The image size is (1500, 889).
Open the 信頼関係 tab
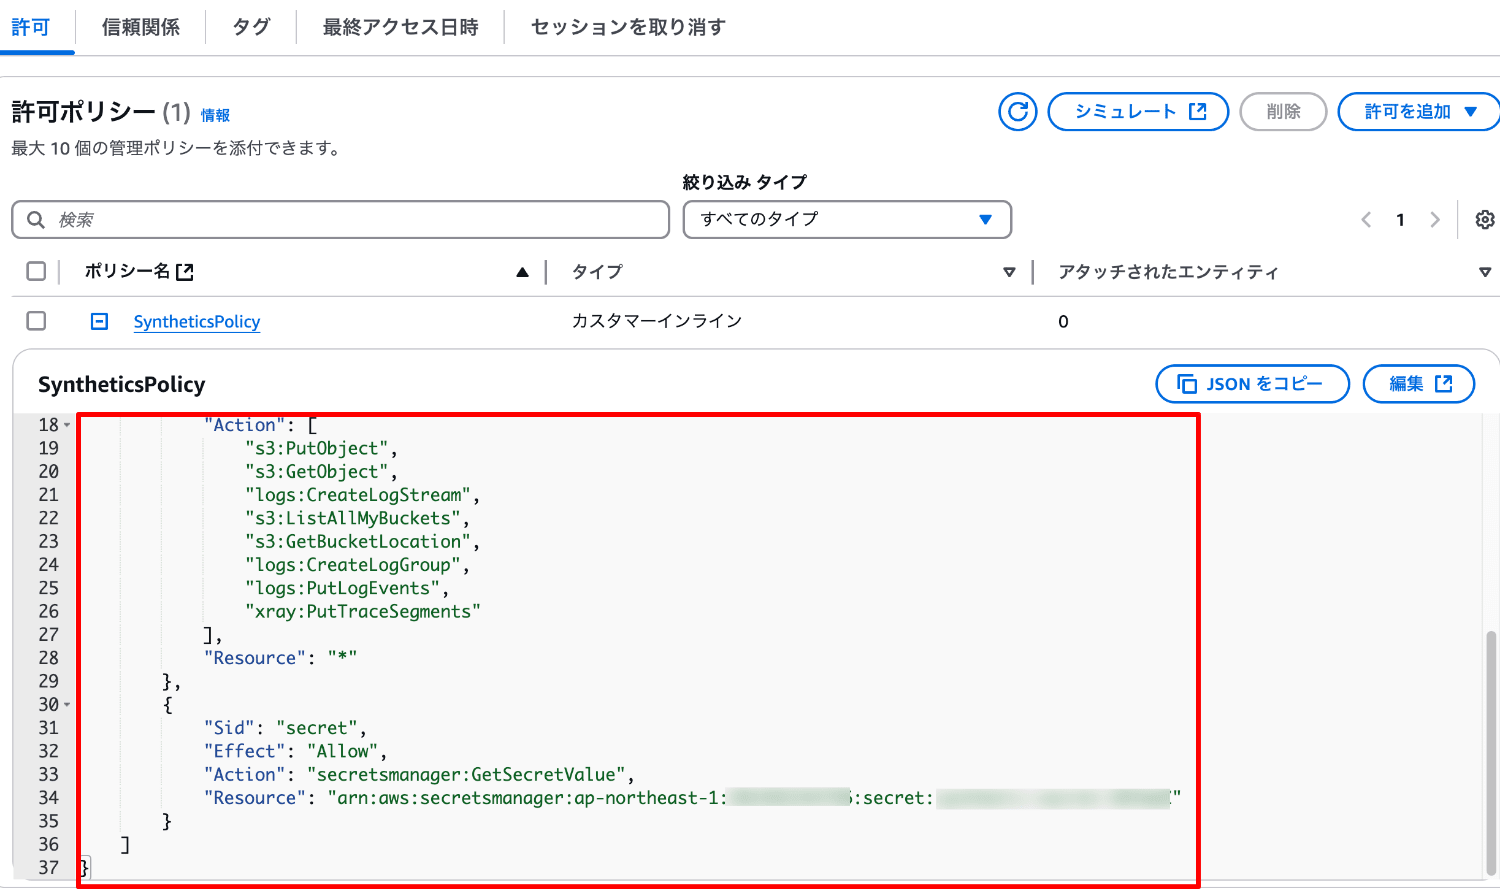(x=141, y=27)
